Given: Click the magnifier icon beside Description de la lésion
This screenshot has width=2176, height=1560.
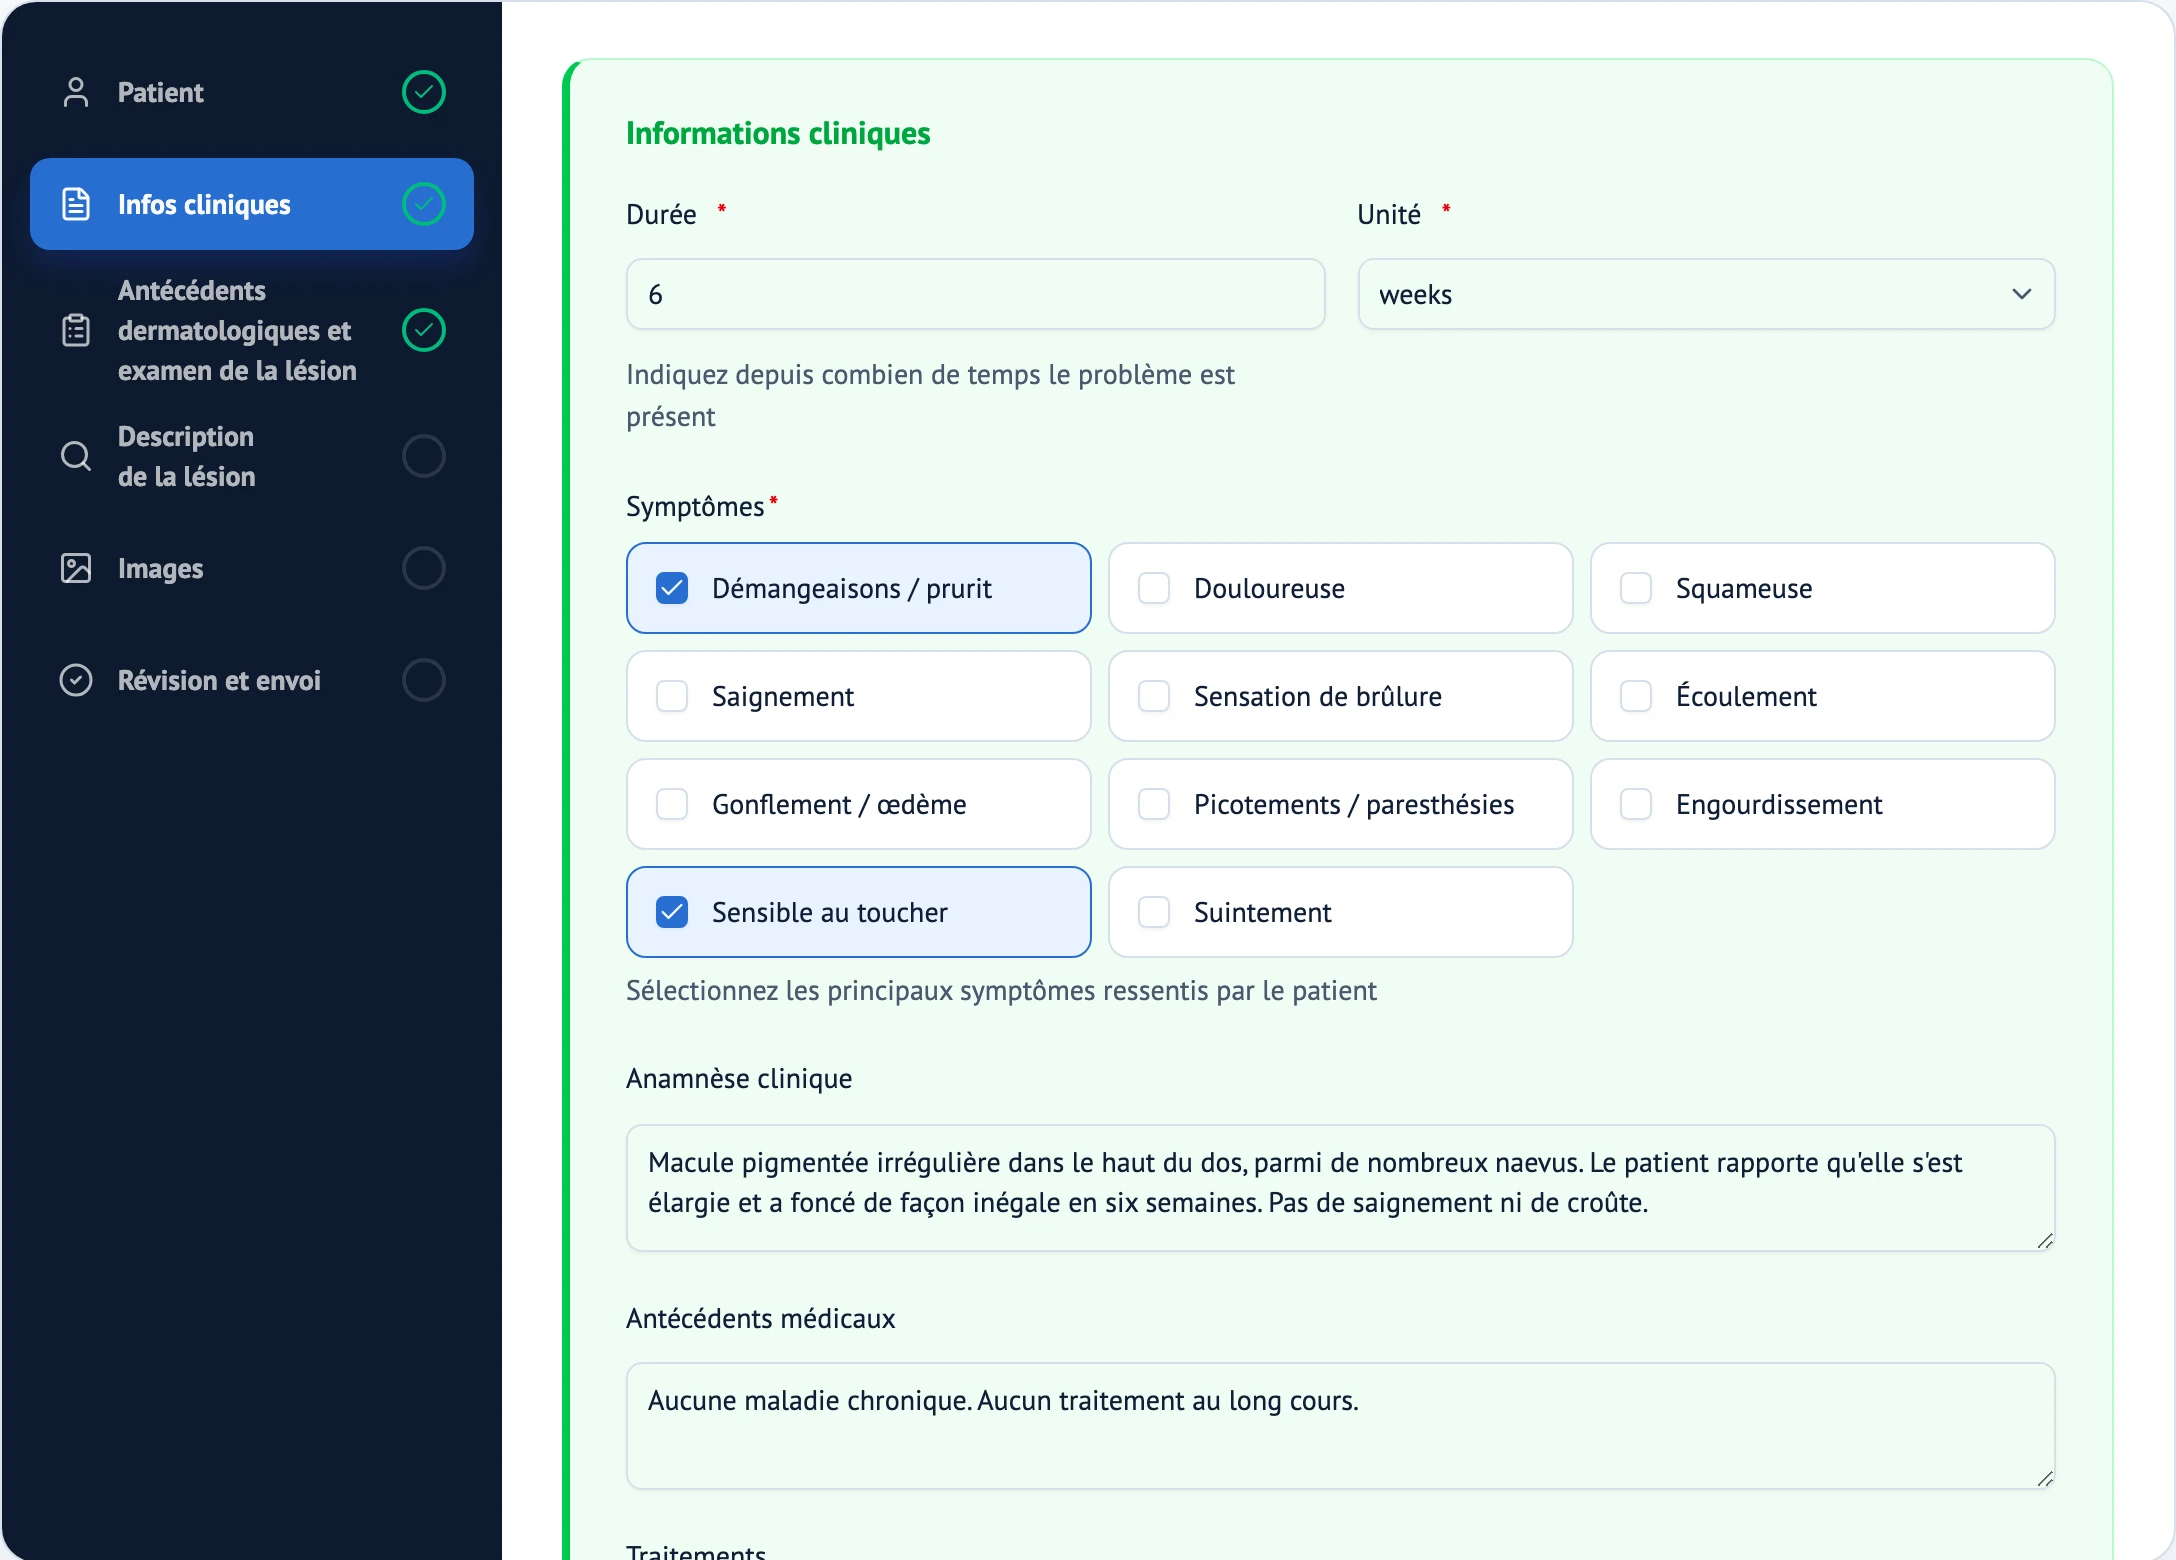Looking at the screenshot, I should coord(76,456).
